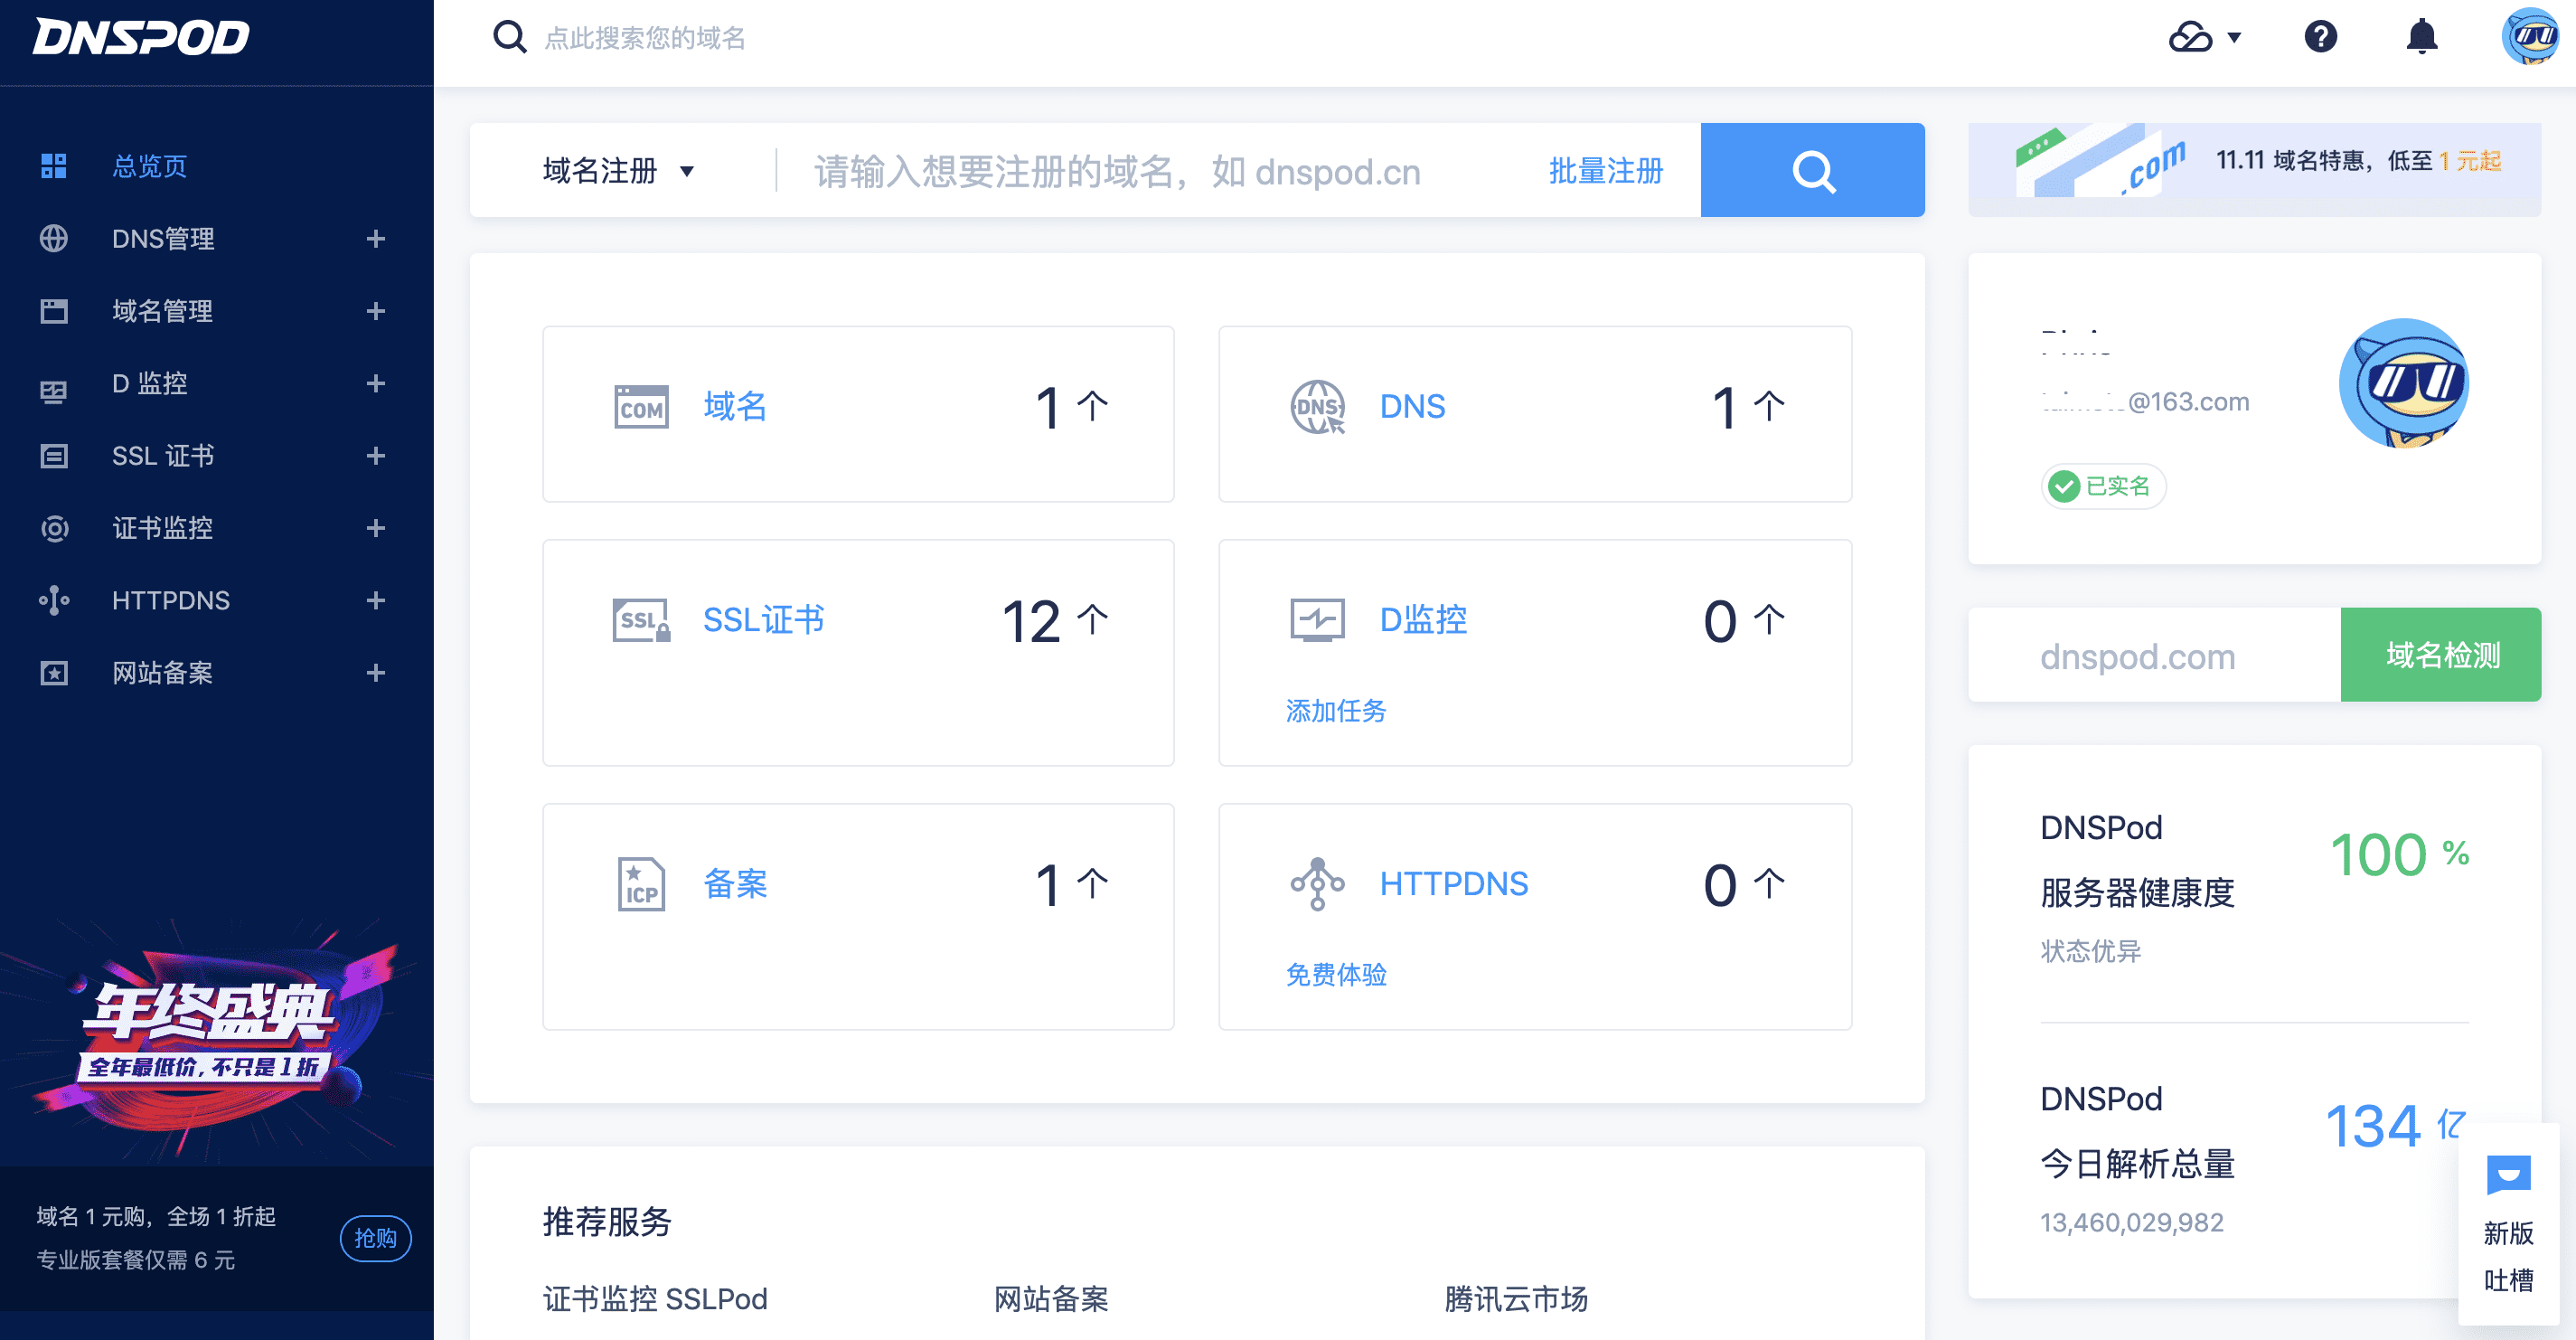Click the 网站备案 sidebar icon
The height and width of the screenshot is (1340, 2576).
(x=54, y=673)
